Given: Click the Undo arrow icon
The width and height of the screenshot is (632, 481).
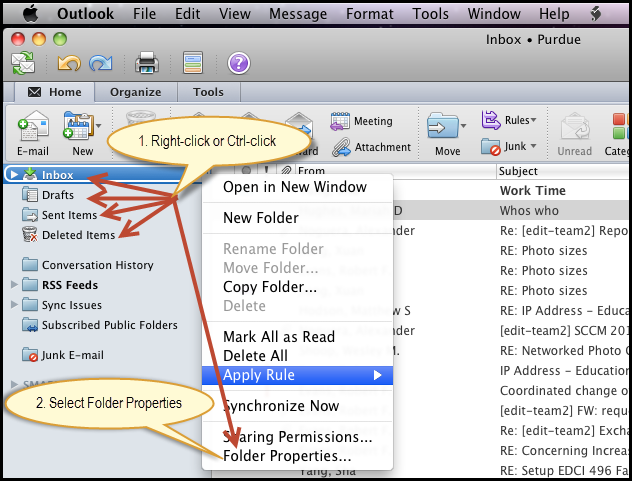Looking at the screenshot, I should tap(69, 63).
